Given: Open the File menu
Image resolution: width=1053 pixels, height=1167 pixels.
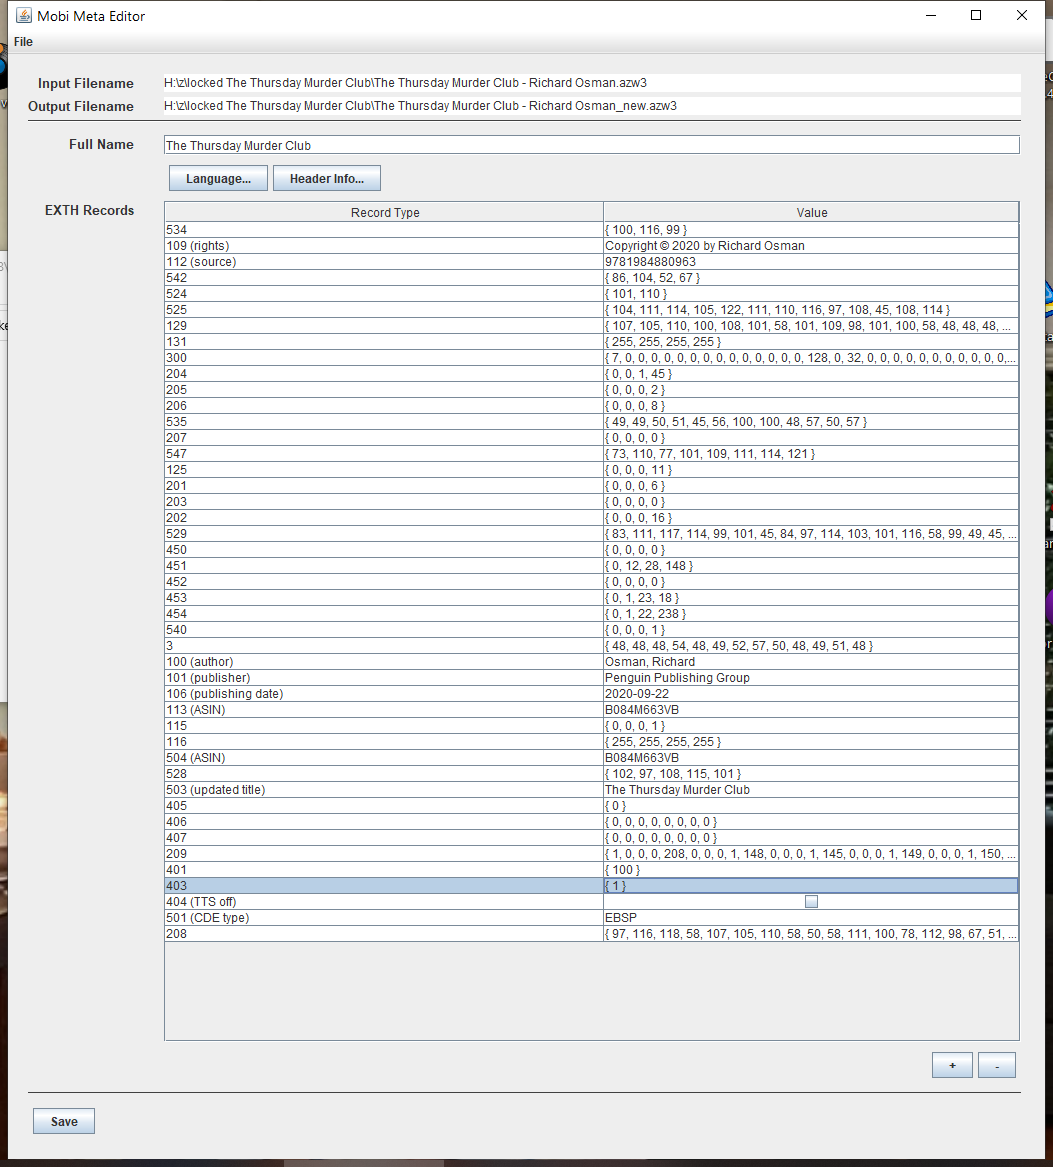Looking at the screenshot, I should (23, 42).
